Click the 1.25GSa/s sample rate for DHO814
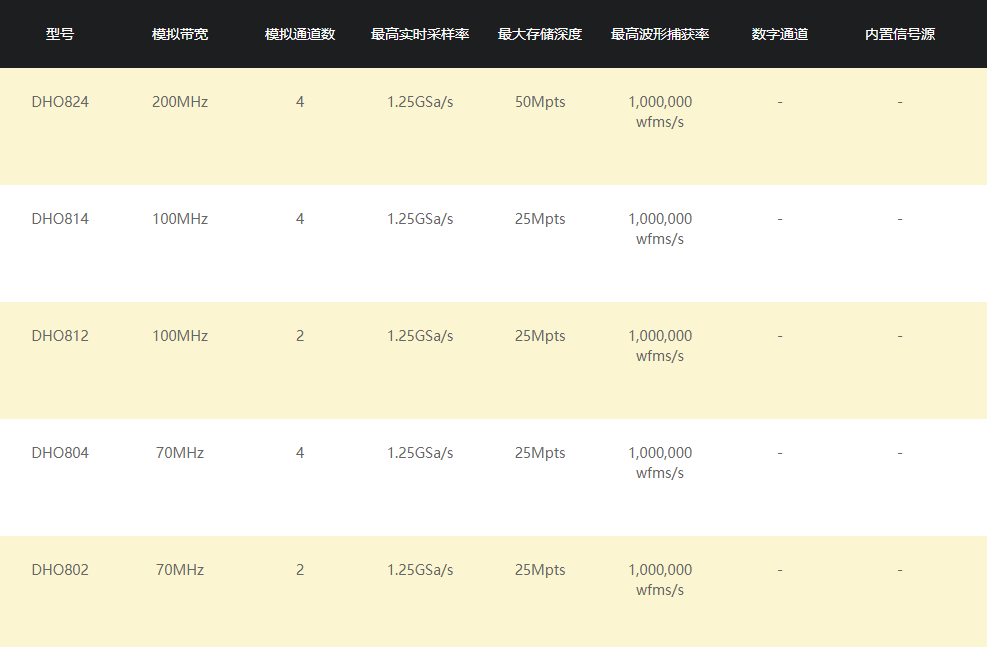The height and width of the screenshot is (647, 987). click(420, 219)
